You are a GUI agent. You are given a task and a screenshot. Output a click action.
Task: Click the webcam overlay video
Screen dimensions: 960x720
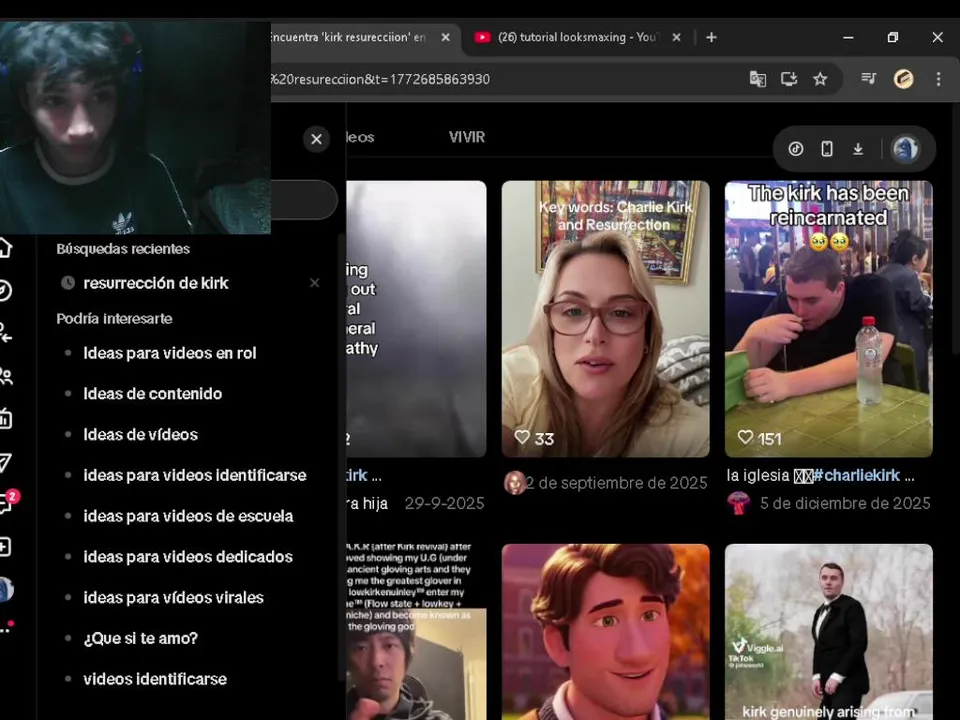135,128
